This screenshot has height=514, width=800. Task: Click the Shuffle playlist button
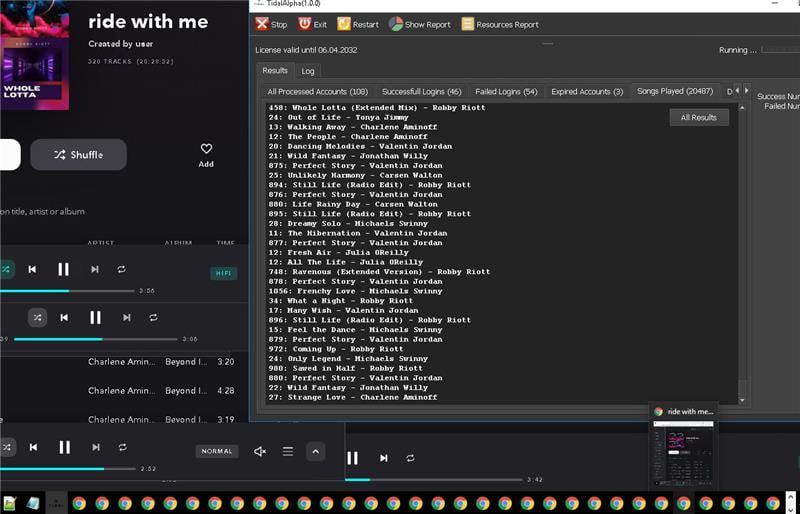click(79, 155)
